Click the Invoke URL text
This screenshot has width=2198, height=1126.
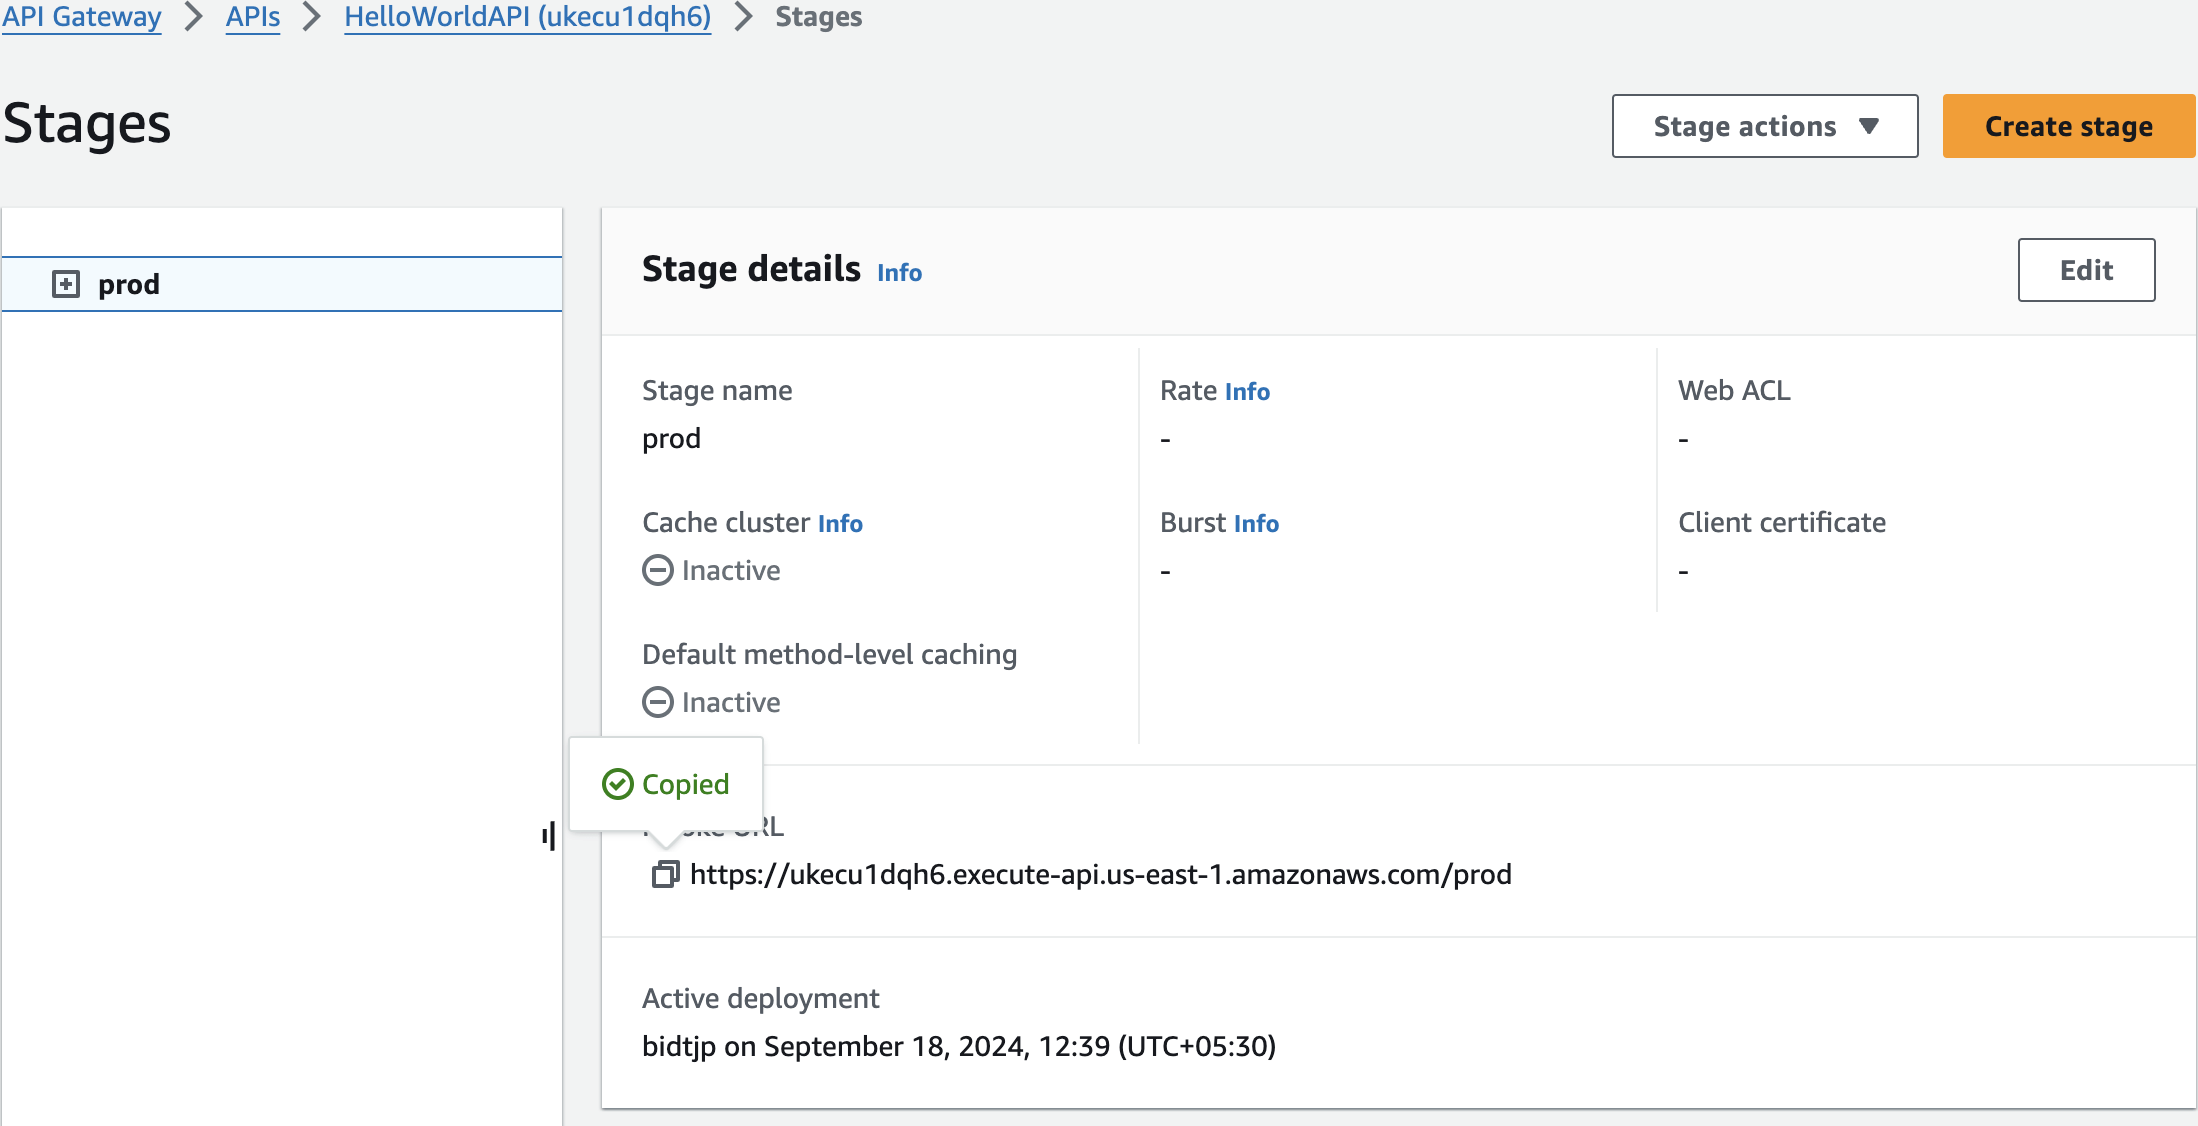(1100, 875)
